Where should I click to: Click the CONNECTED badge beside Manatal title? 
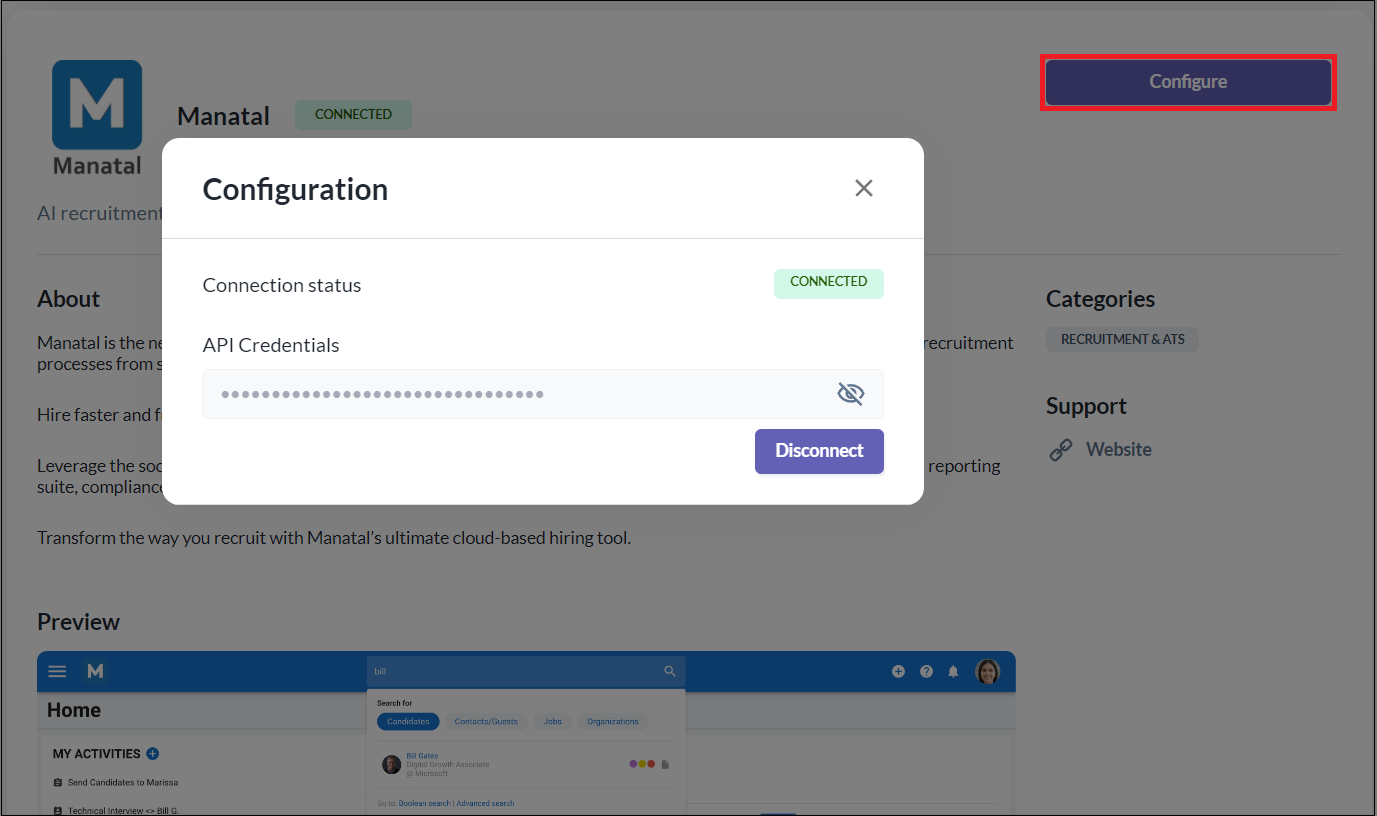353,115
